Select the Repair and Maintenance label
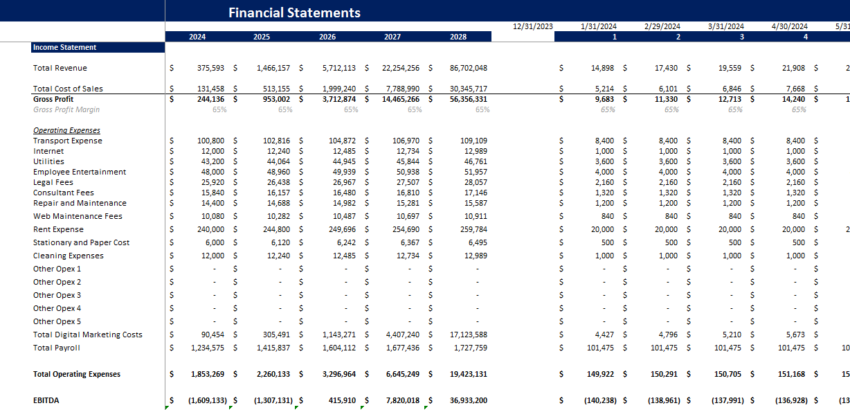Screen dimensions: 850x410 click(x=80, y=203)
